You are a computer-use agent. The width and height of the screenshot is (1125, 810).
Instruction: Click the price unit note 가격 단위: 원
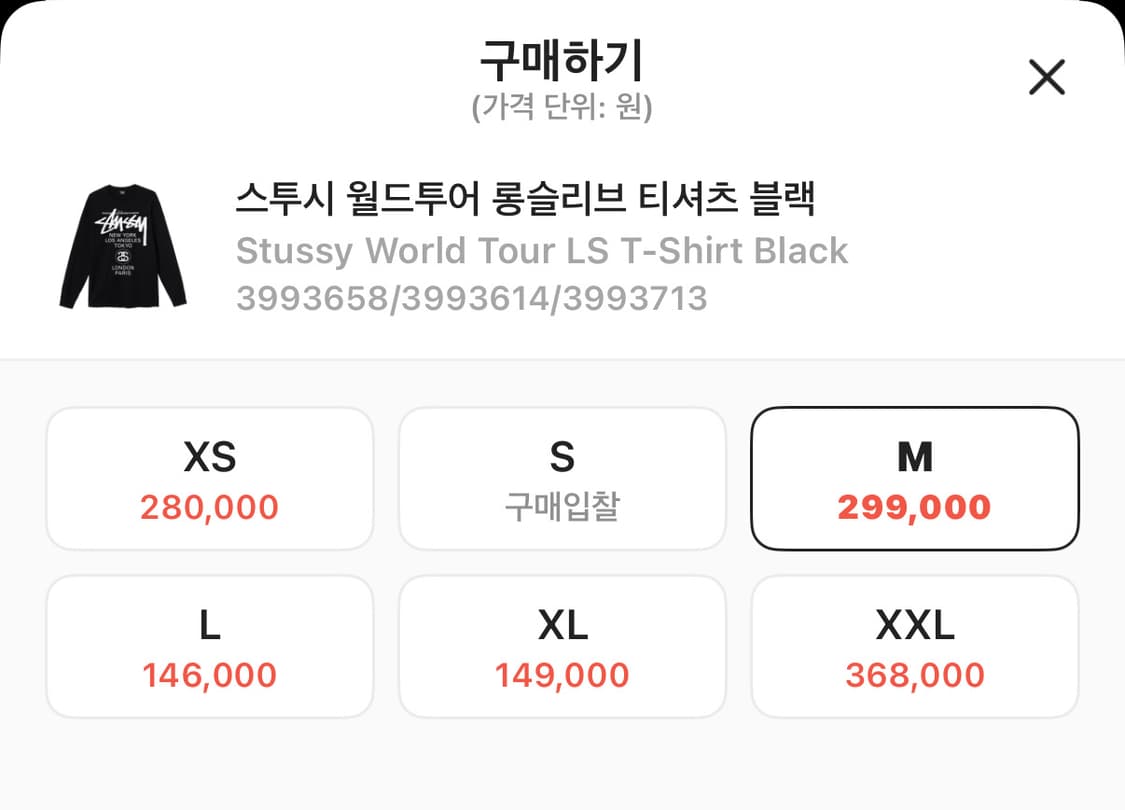pos(562,103)
